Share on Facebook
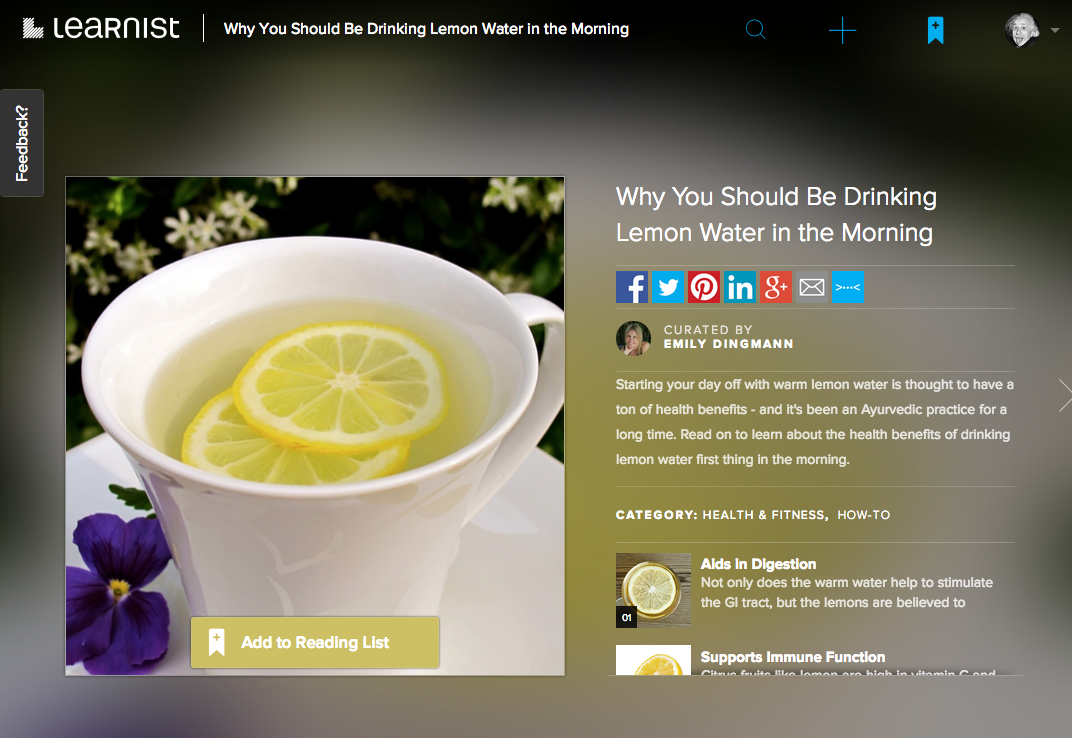Viewport: 1072px width, 738px height. (632, 288)
